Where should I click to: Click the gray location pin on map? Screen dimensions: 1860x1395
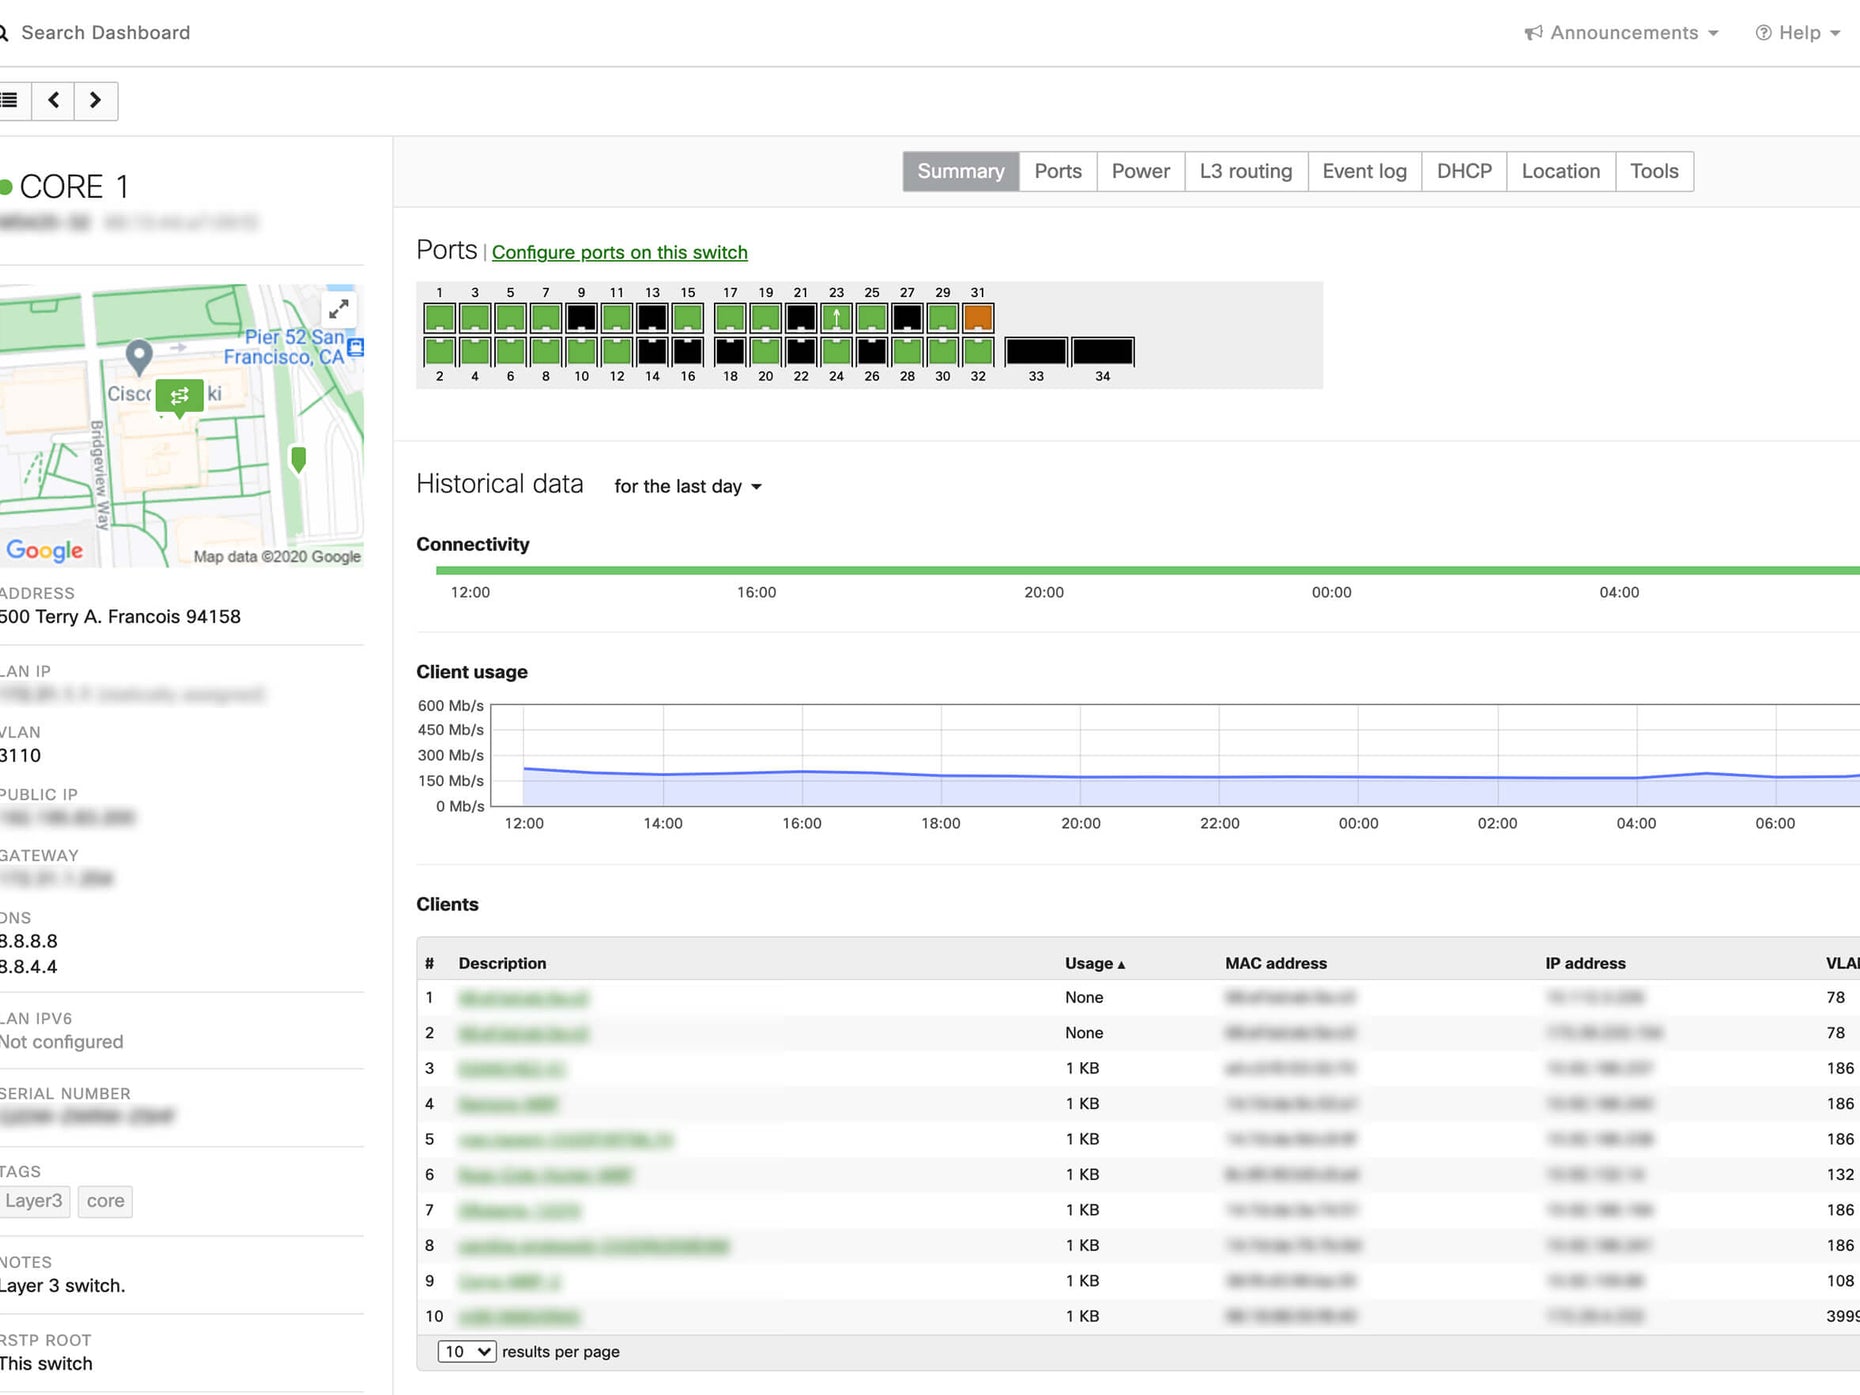[139, 357]
